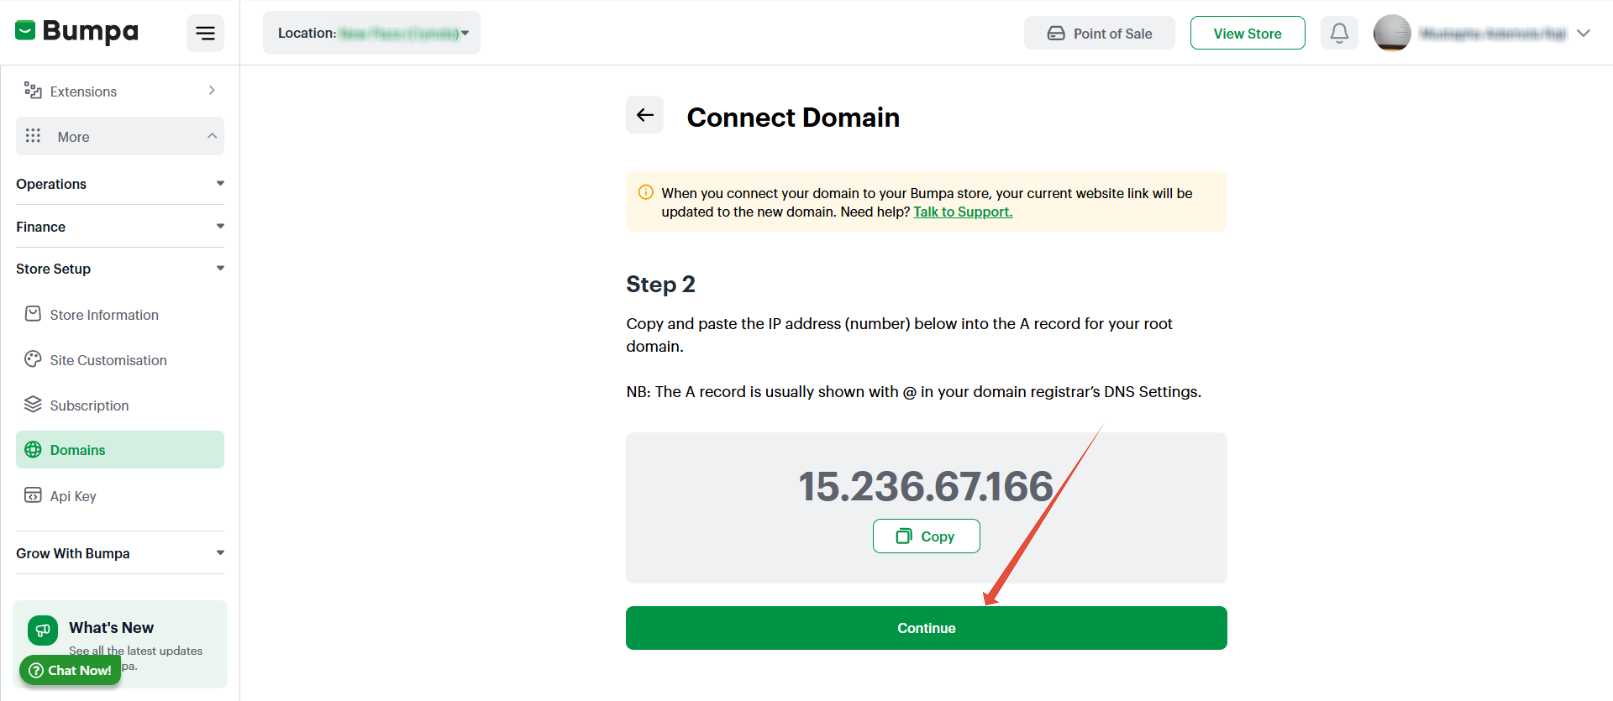This screenshot has width=1613, height=701.
Task: Click the Store Information icon
Action: 33,314
